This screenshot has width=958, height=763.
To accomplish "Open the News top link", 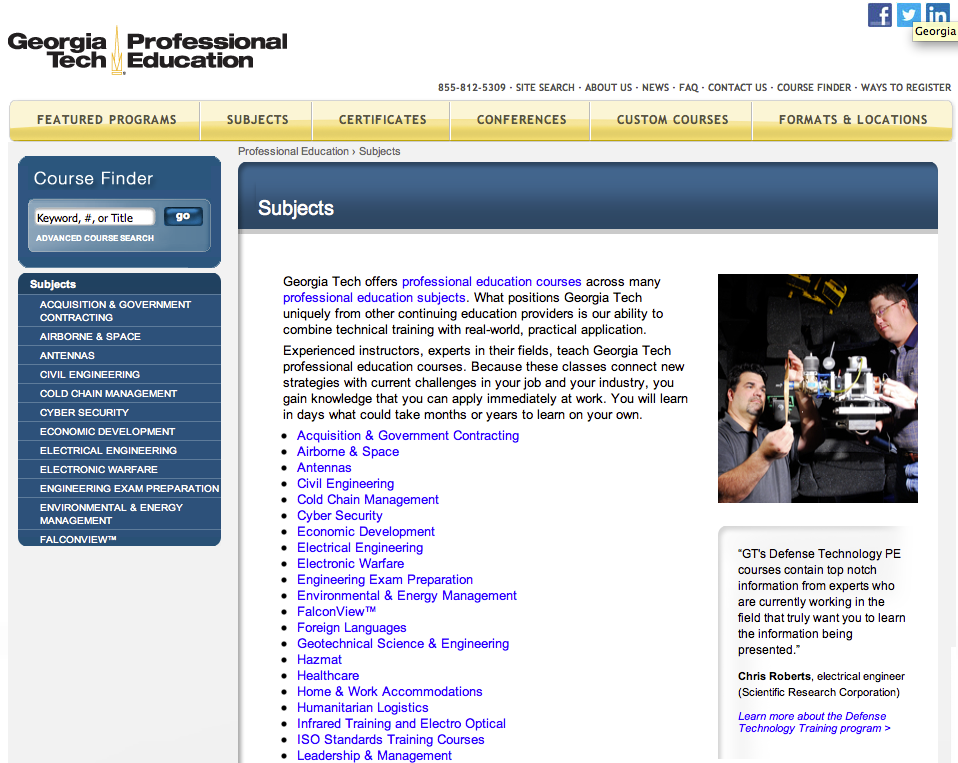I will pos(656,87).
